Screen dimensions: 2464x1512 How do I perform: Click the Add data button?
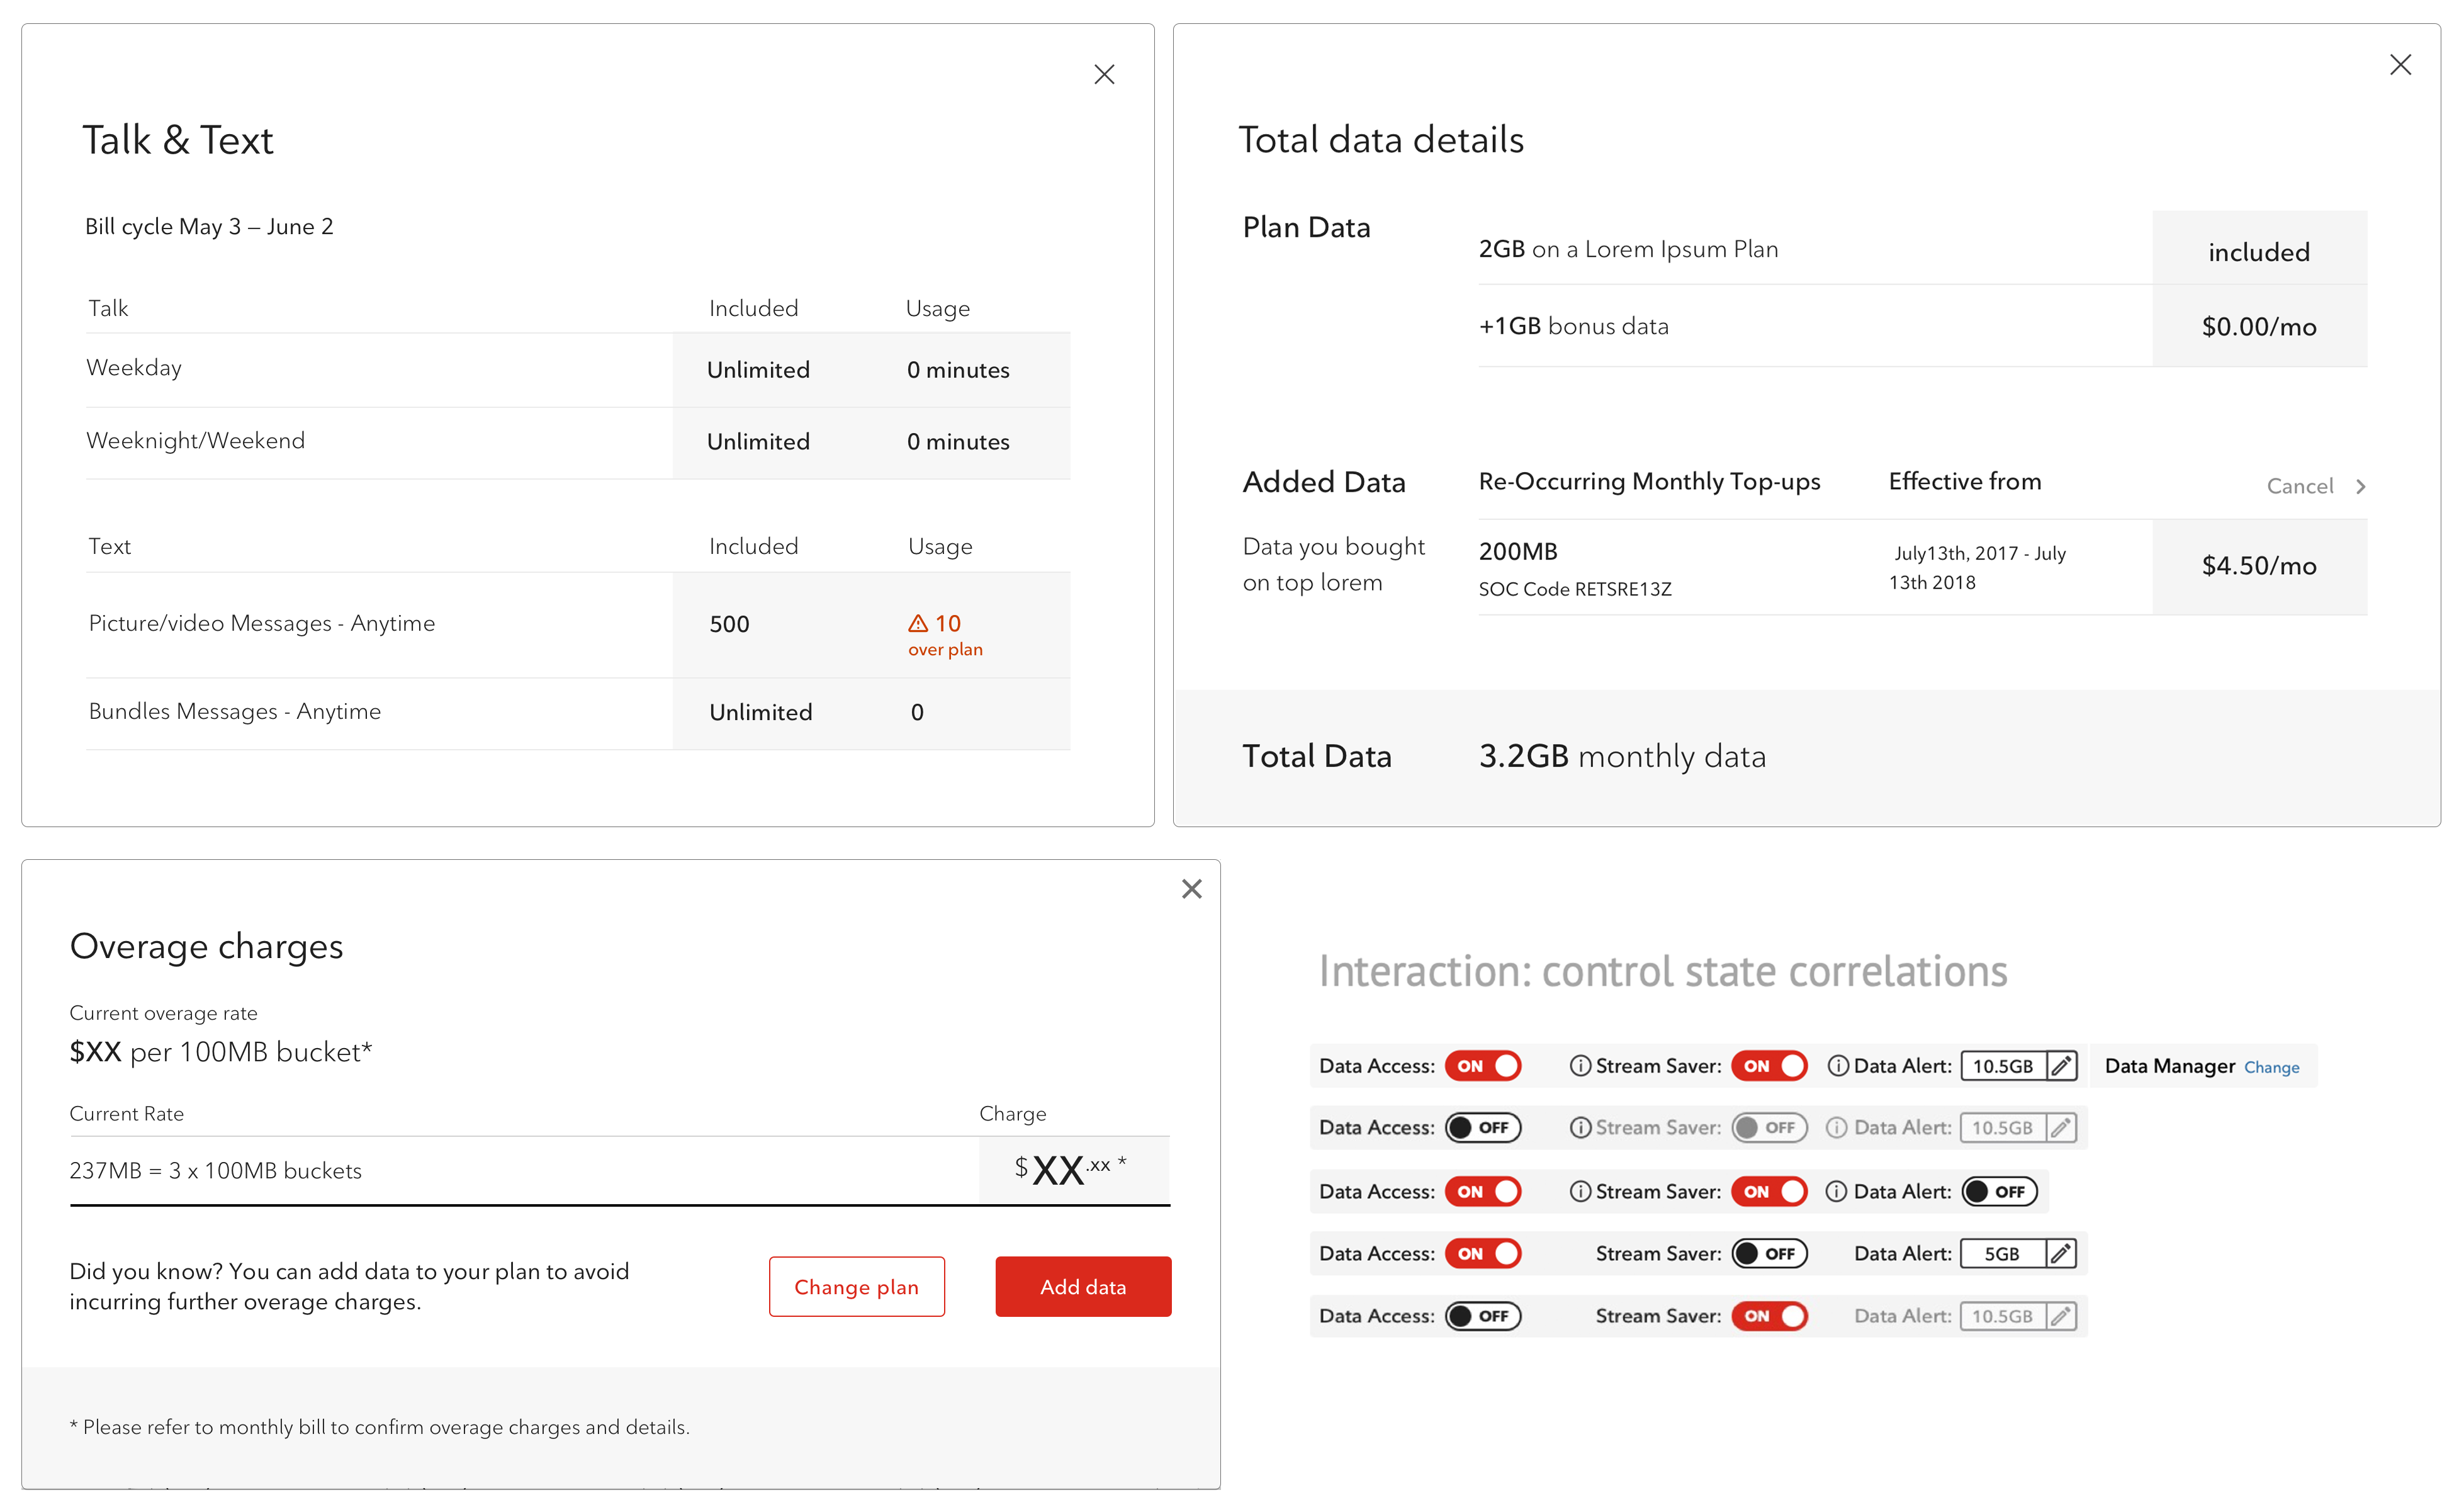pos(1083,1287)
